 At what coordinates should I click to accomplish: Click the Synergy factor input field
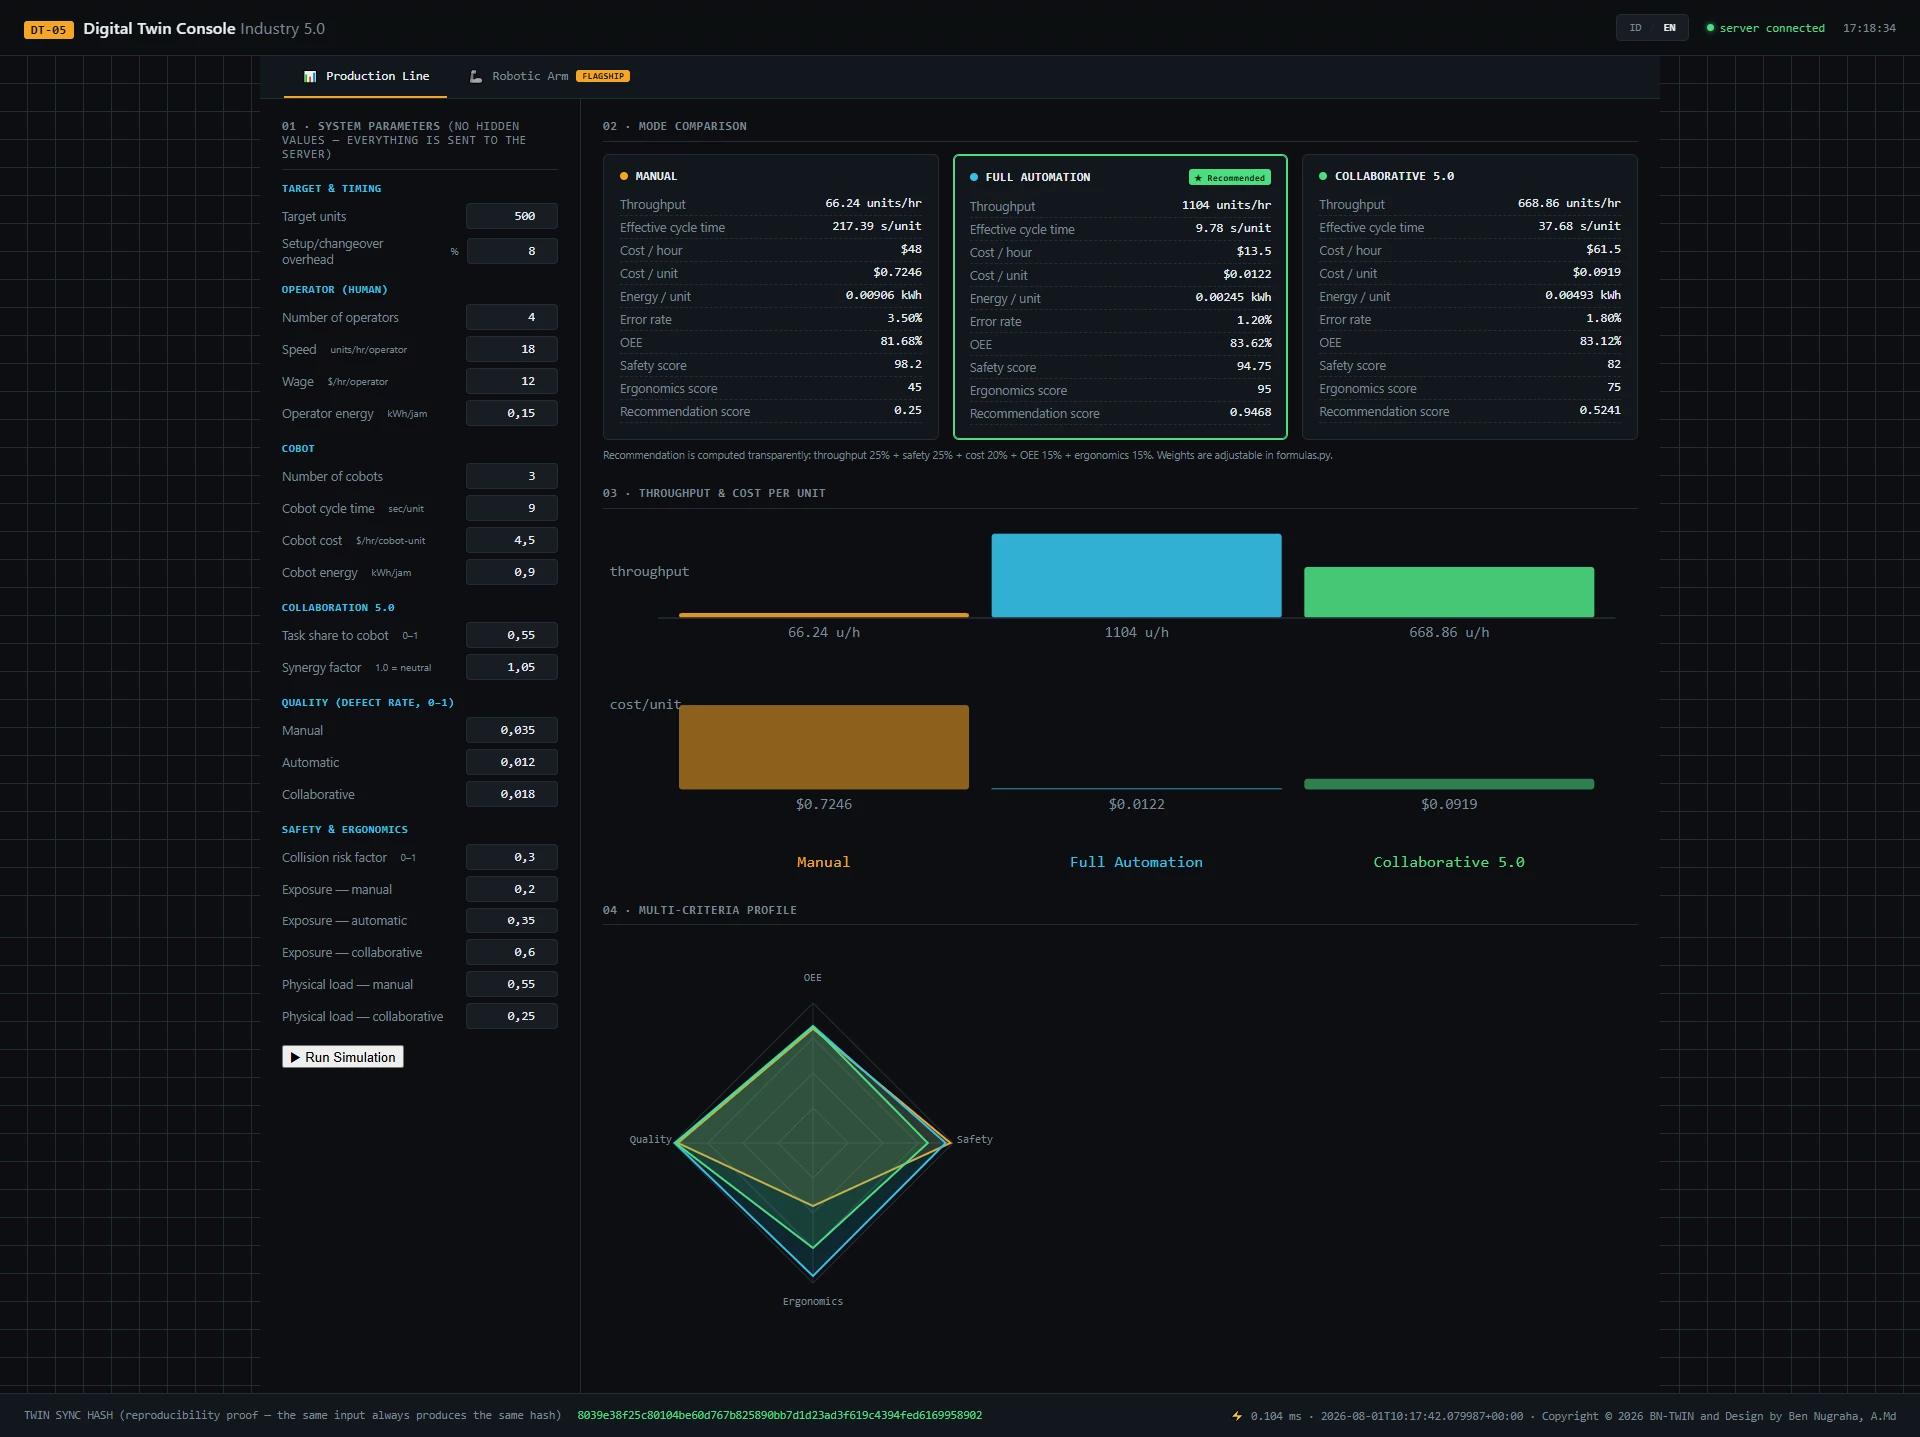click(512, 667)
